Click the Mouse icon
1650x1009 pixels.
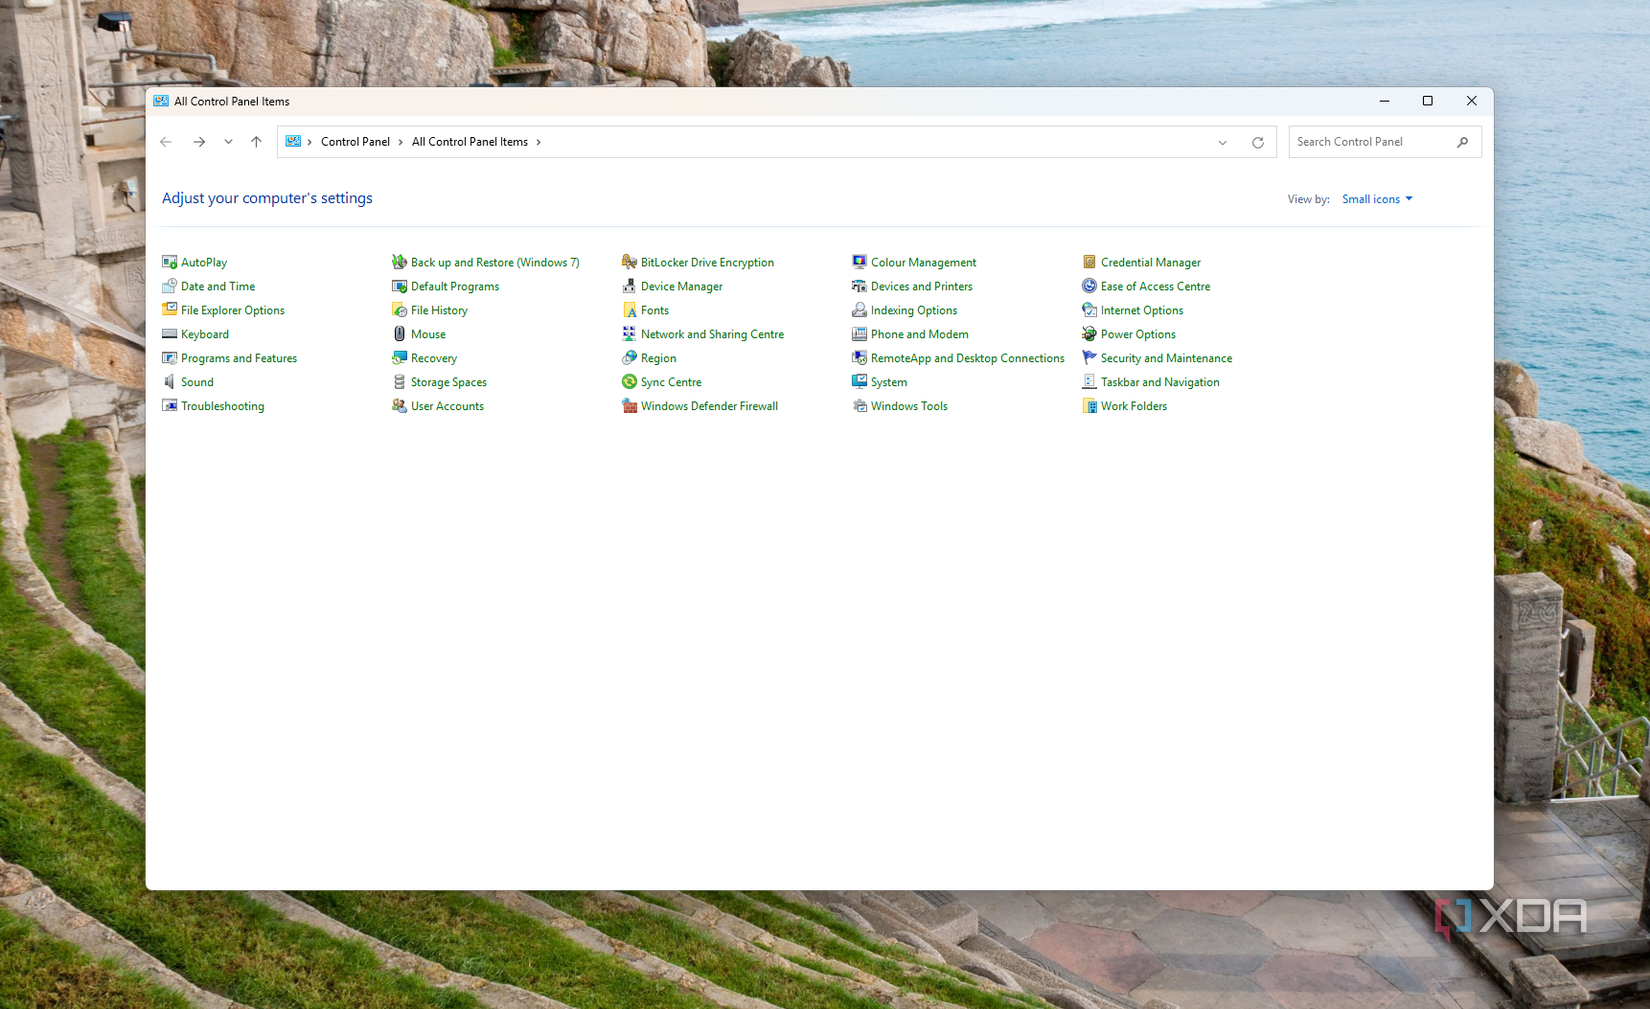(399, 334)
